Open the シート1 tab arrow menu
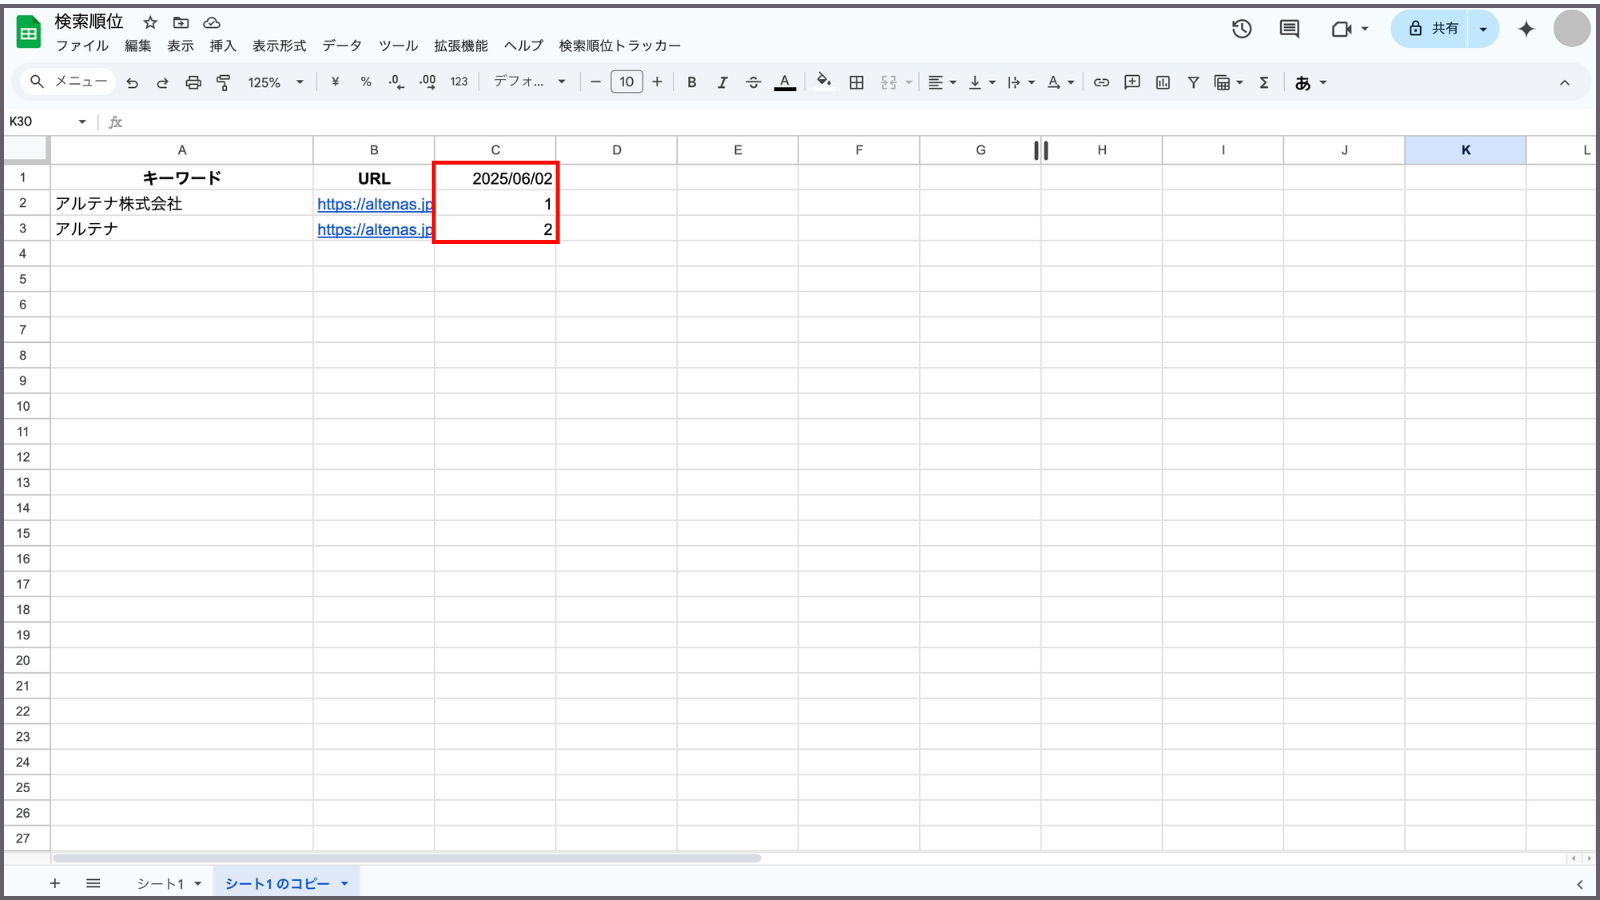The width and height of the screenshot is (1600, 900). pos(198,884)
